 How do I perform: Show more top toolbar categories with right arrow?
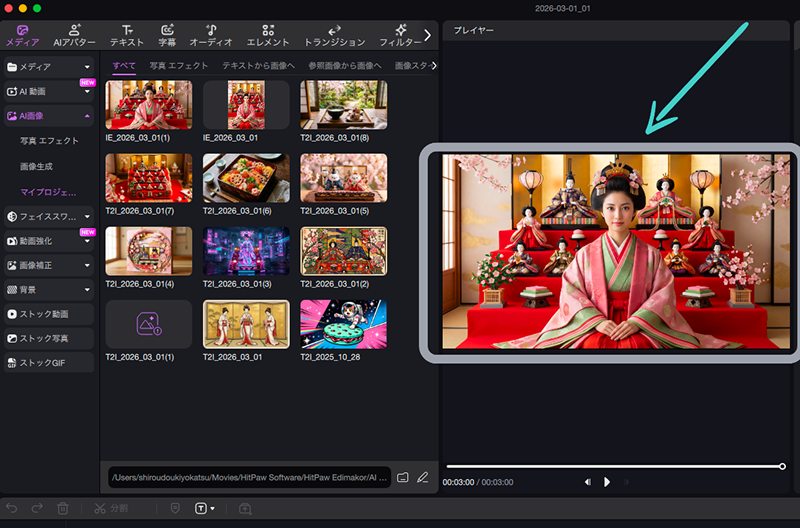click(428, 35)
